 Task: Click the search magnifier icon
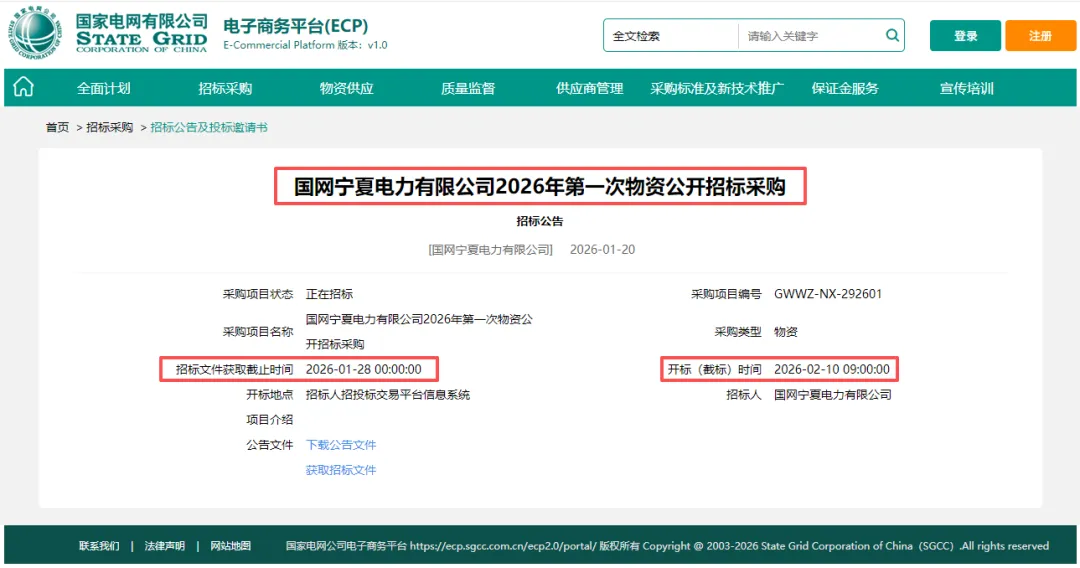point(892,35)
